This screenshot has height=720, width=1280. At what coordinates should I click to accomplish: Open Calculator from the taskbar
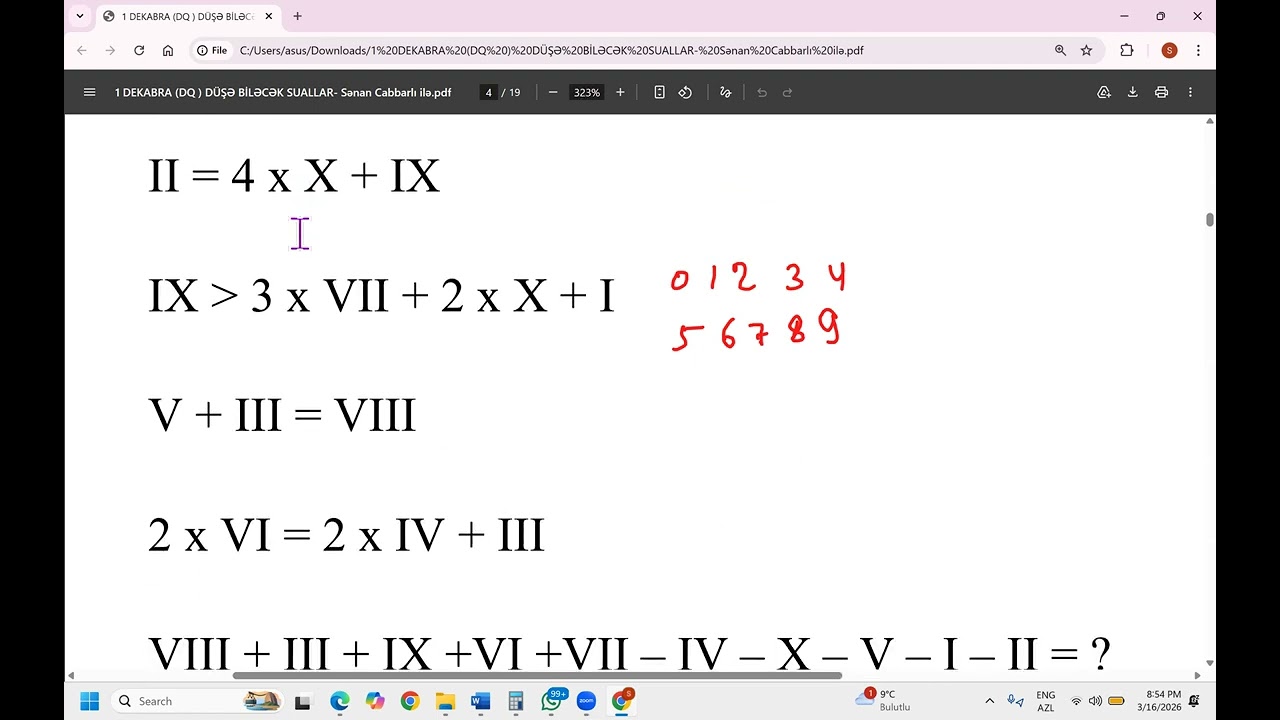pyautogui.click(x=516, y=701)
